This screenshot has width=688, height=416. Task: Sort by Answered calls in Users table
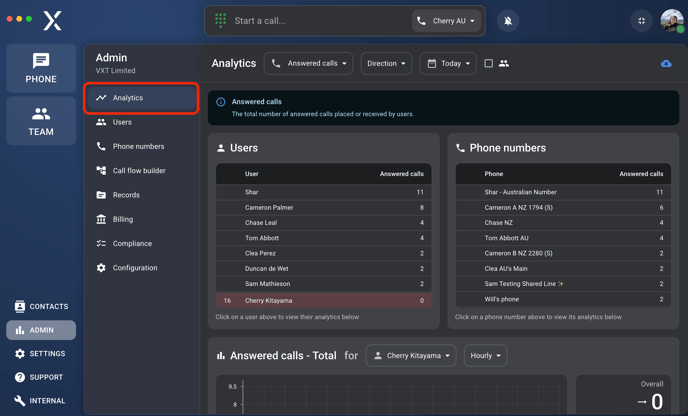click(x=401, y=174)
